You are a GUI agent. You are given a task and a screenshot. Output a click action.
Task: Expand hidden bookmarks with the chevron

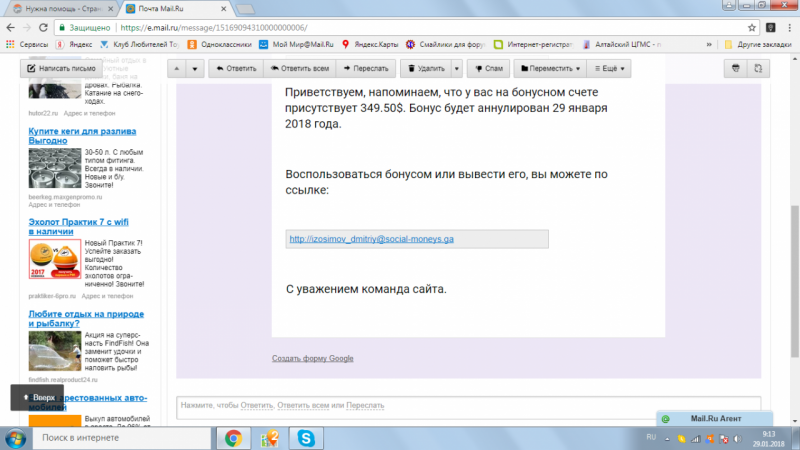coord(709,44)
